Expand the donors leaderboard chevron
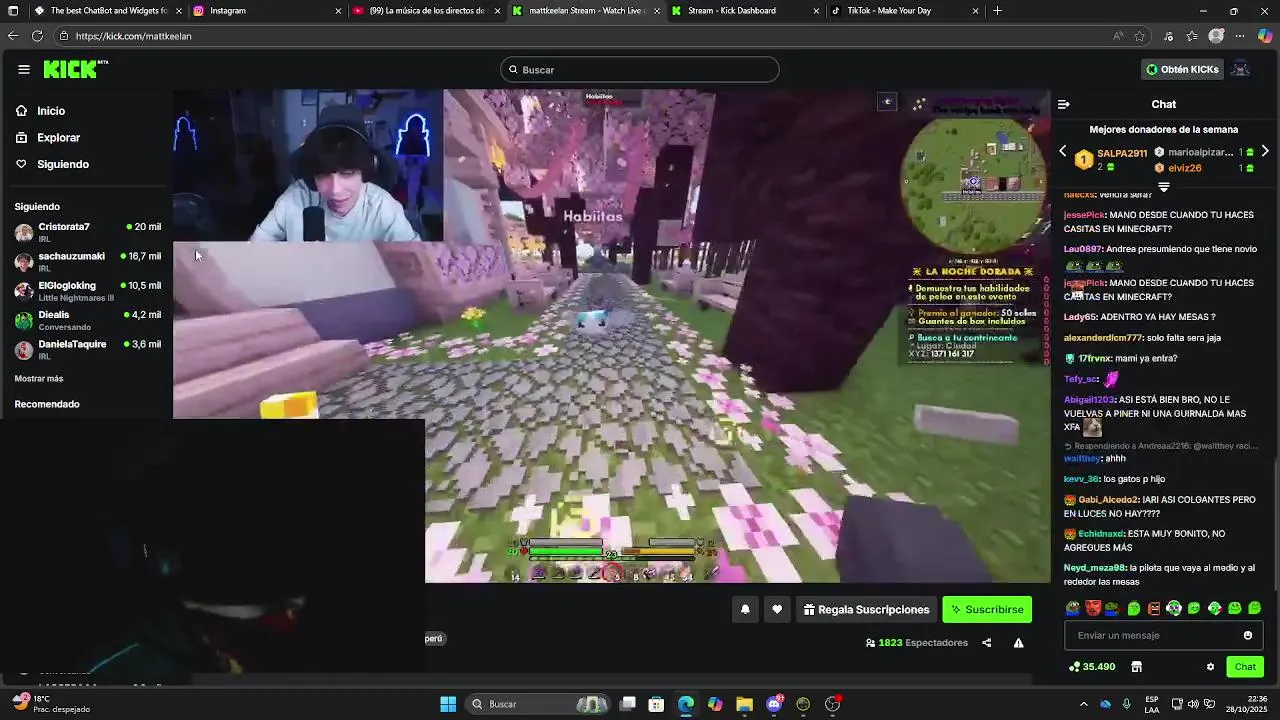This screenshot has width=1280, height=720. point(1164,187)
